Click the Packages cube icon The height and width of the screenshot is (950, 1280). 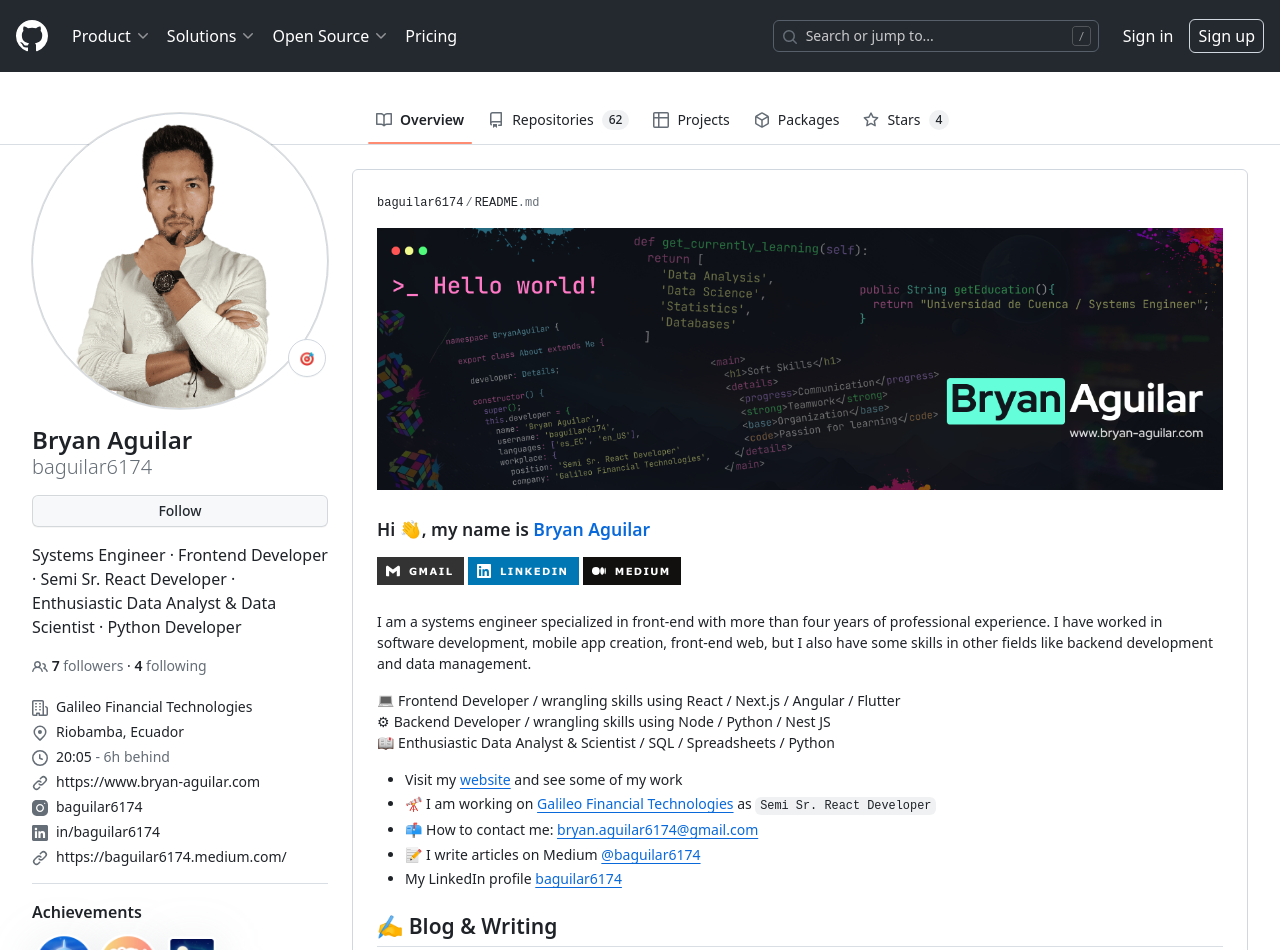[x=762, y=120]
